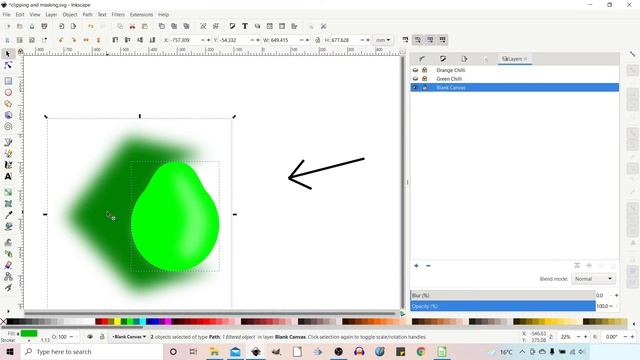640x360 pixels.
Task: Increase the X position value
Action: pos(209,40)
